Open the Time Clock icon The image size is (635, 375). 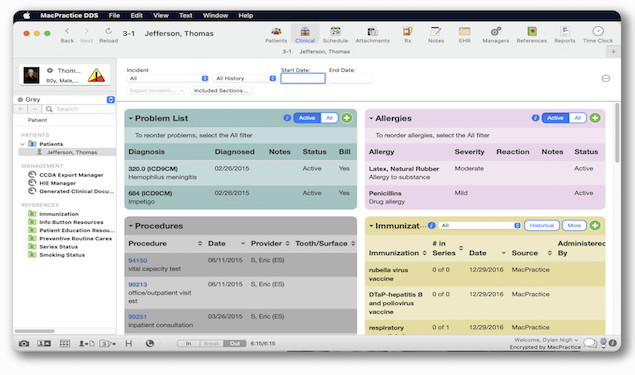click(x=598, y=35)
